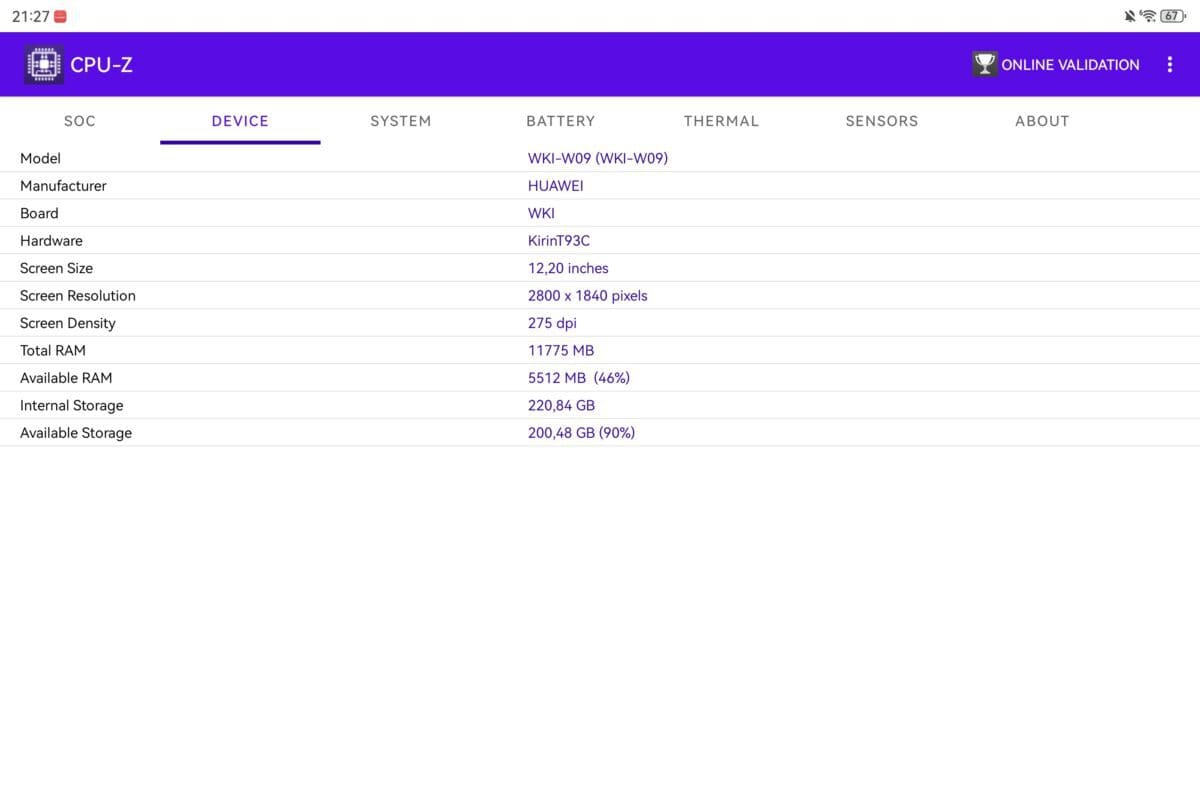Image resolution: width=1200 pixels, height=789 pixels.
Task: Open the SYSTEM tab
Action: pyautogui.click(x=401, y=121)
